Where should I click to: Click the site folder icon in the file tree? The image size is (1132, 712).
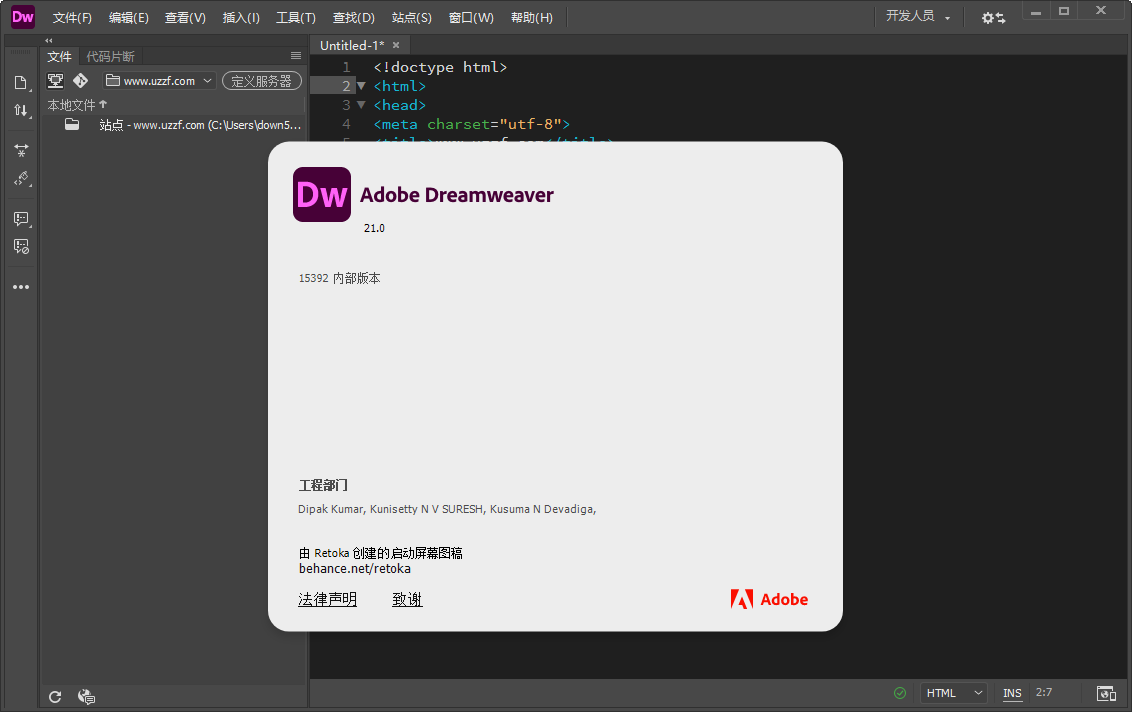click(72, 125)
